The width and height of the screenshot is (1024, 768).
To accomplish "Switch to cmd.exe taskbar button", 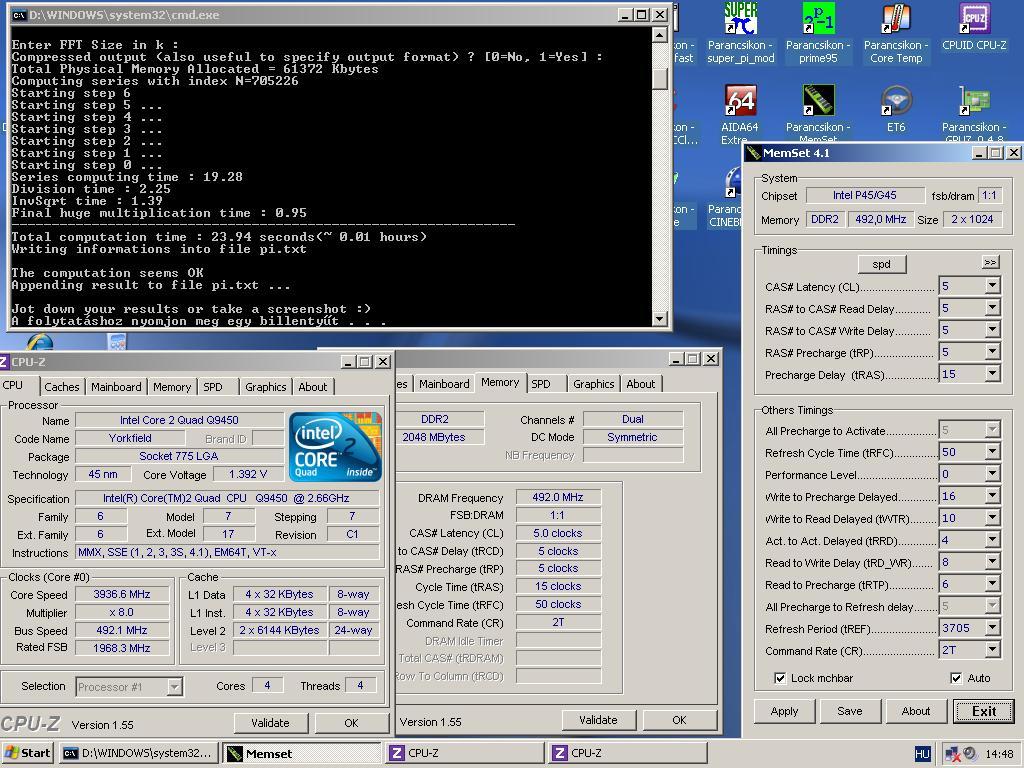I will (x=138, y=753).
